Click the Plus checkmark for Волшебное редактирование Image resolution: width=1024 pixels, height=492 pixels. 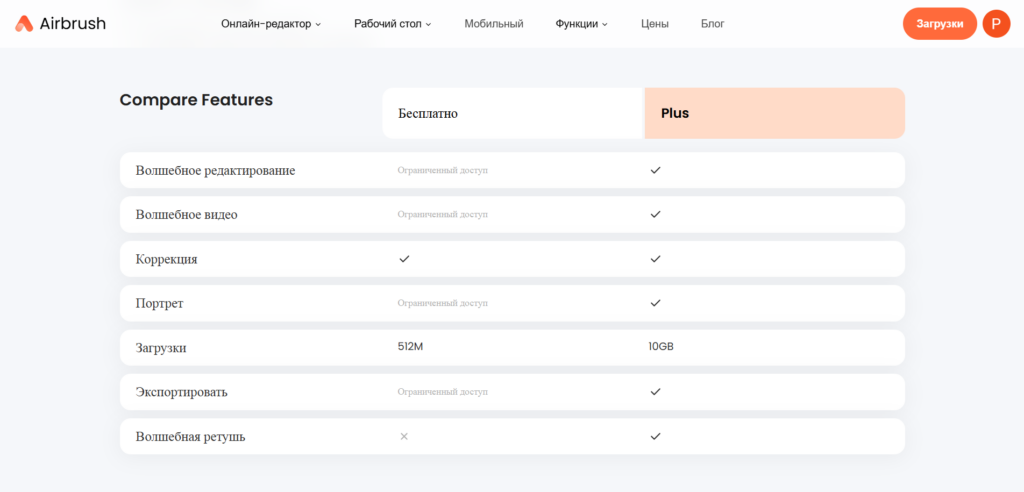tap(656, 170)
